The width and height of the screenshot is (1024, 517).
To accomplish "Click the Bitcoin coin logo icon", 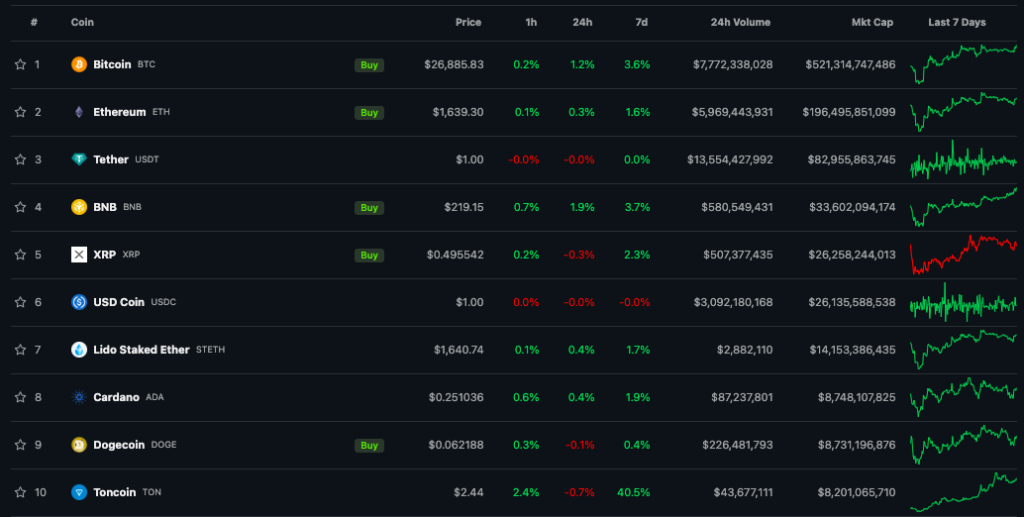I will point(79,65).
